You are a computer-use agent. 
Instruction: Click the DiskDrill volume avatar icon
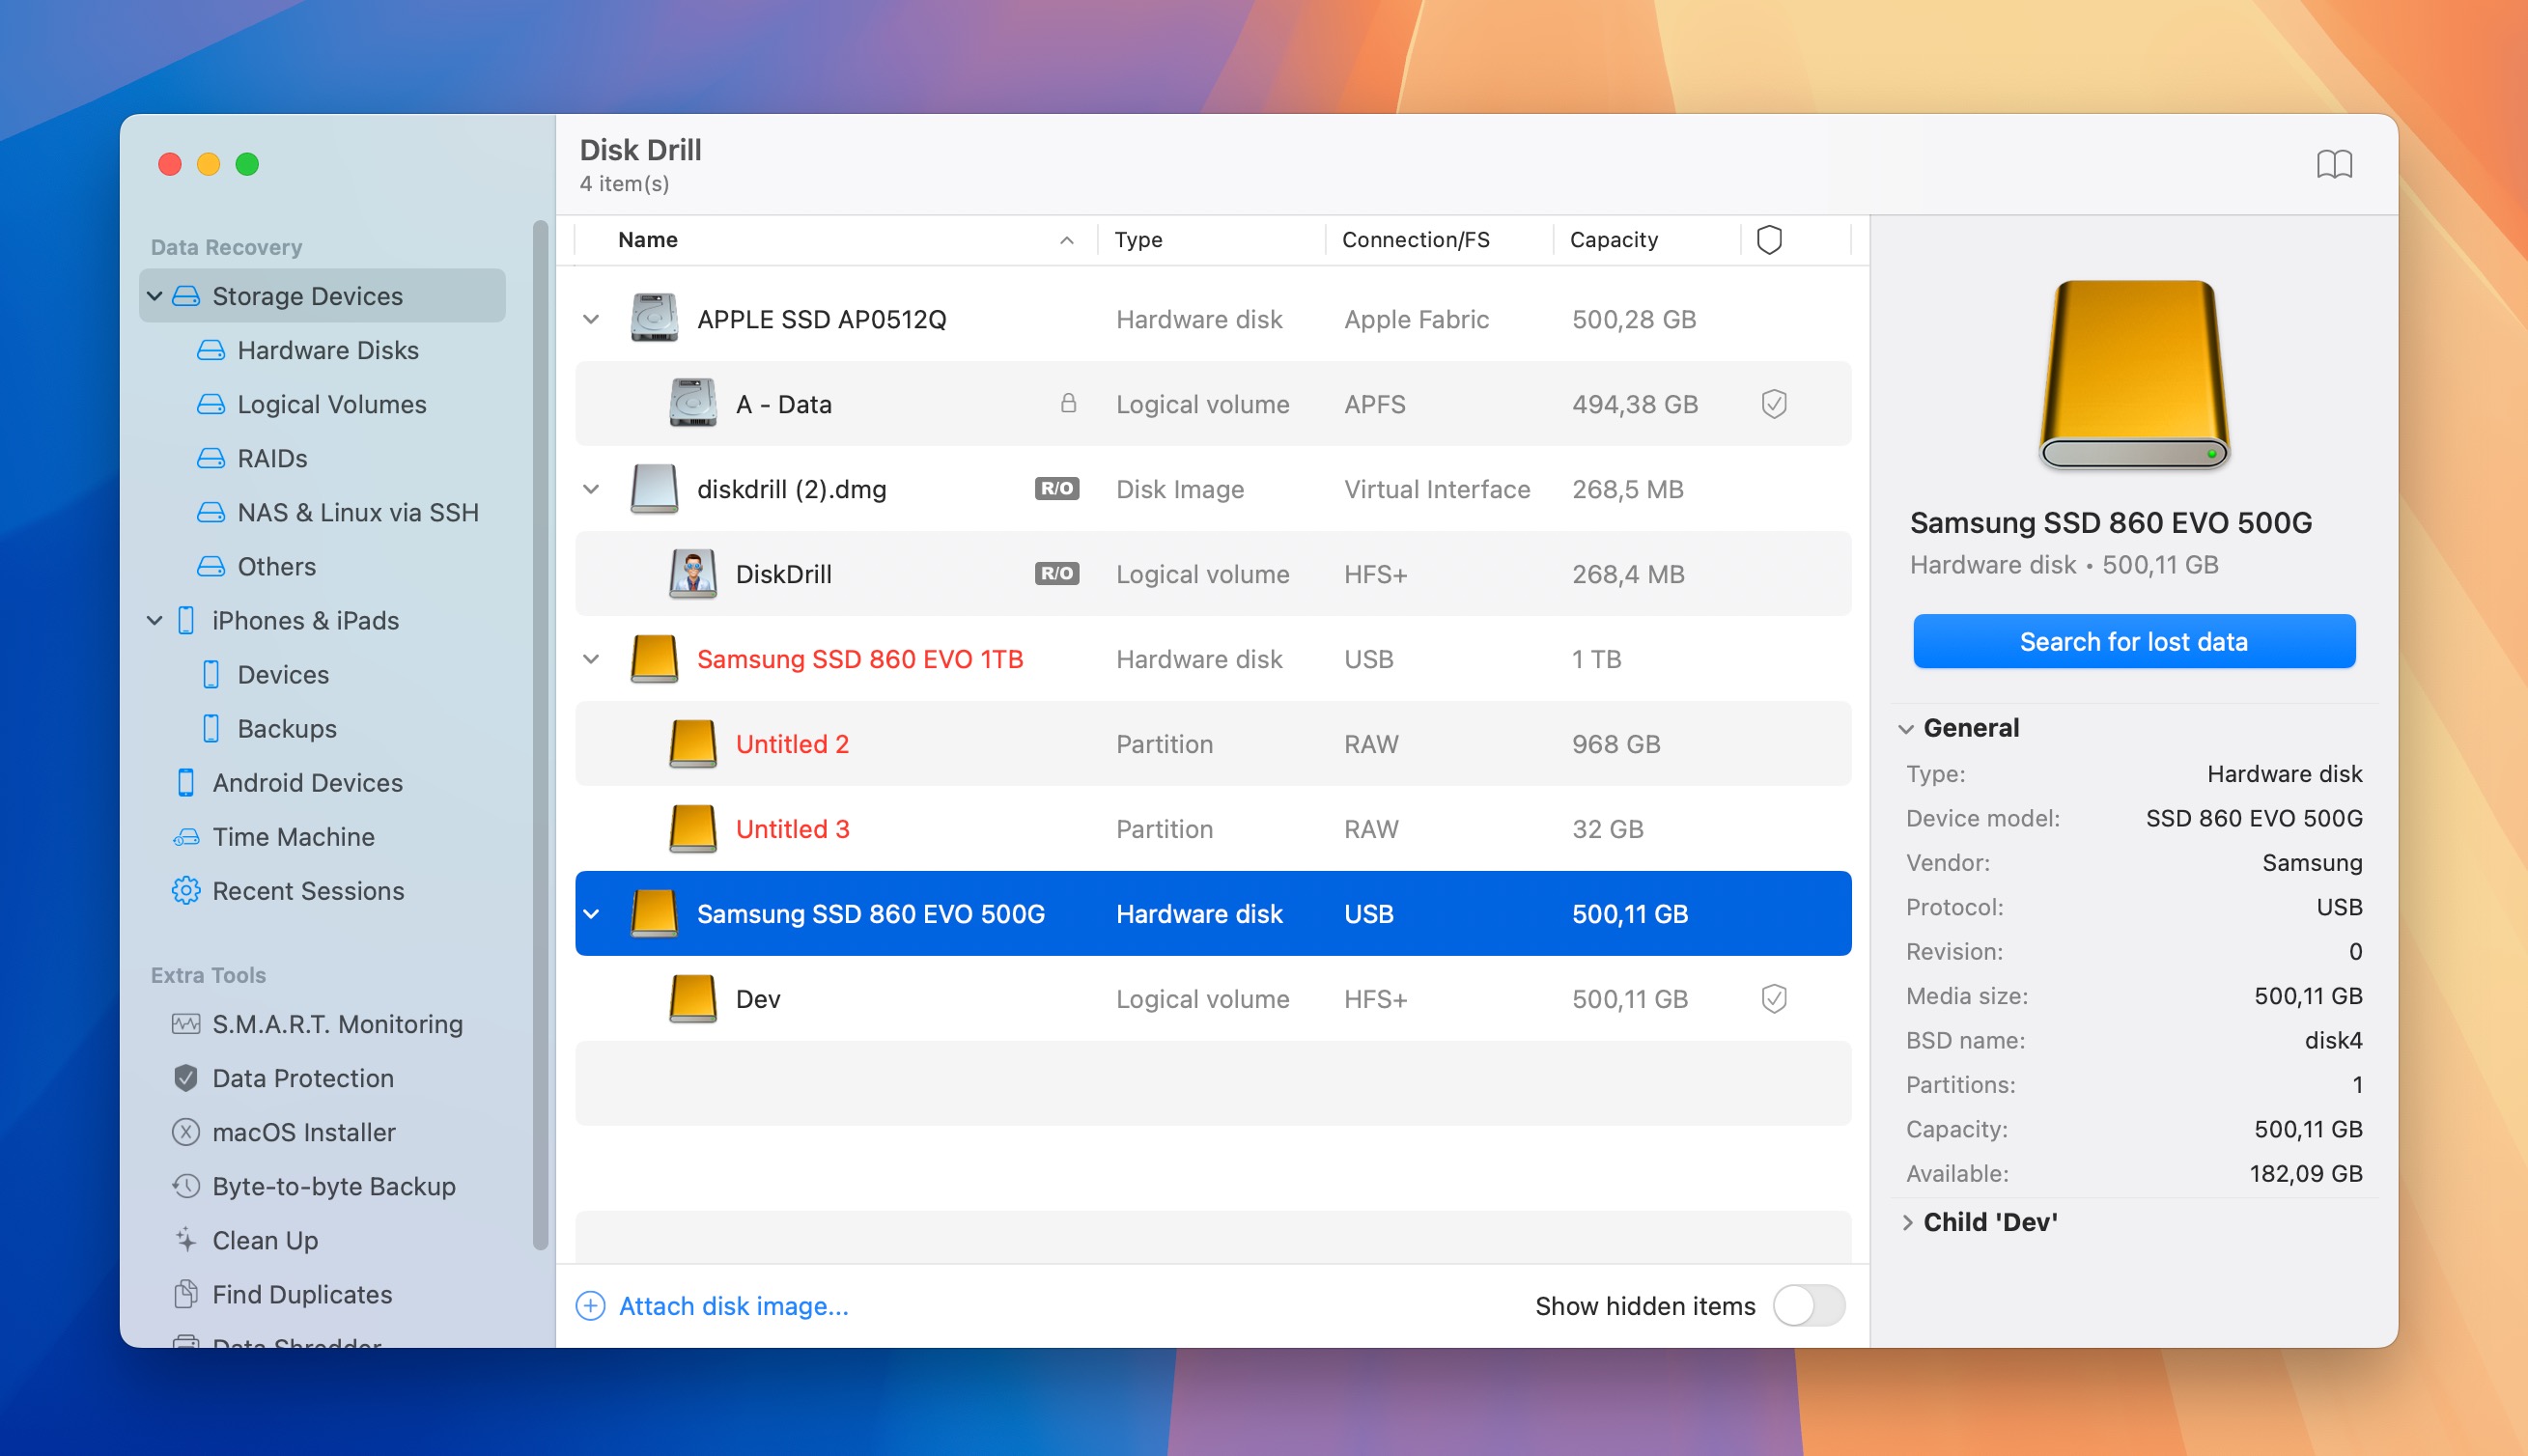click(x=692, y=574)
